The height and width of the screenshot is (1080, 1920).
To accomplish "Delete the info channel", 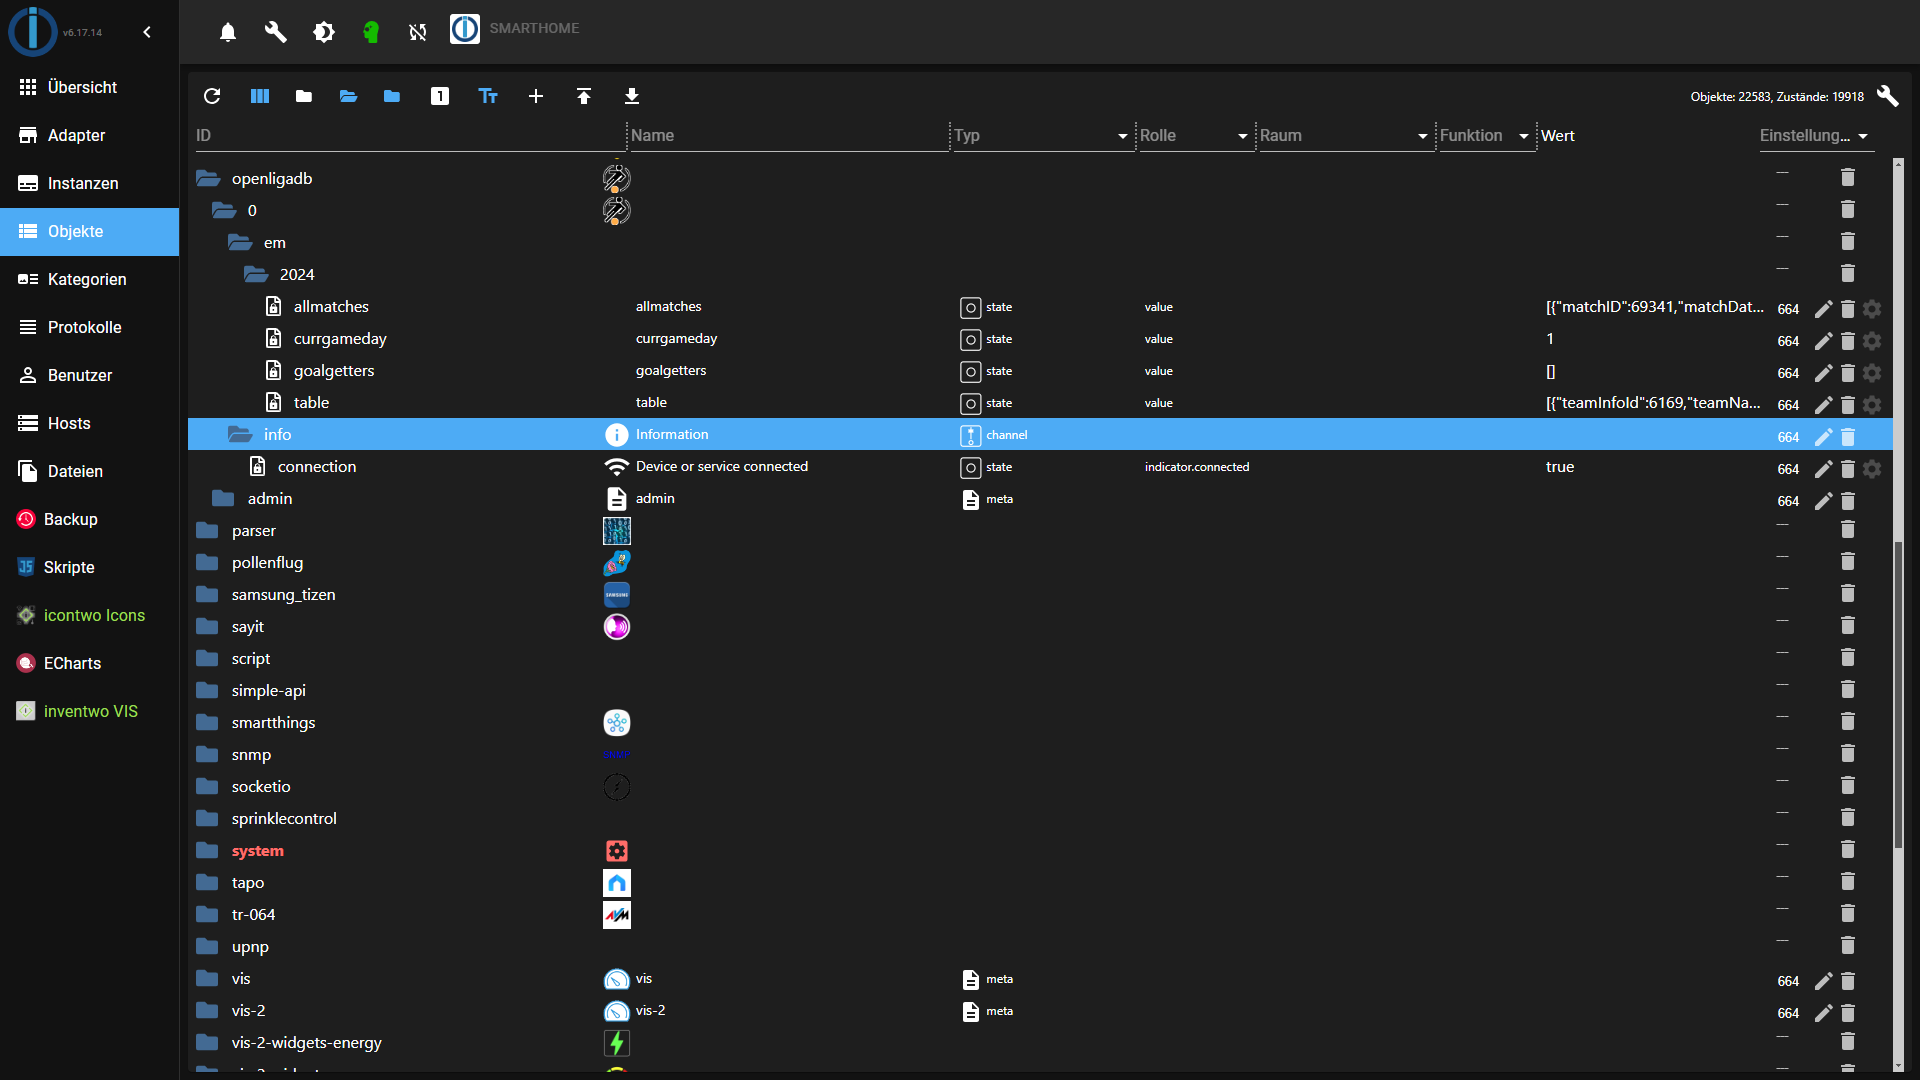I will [1848, 437].
